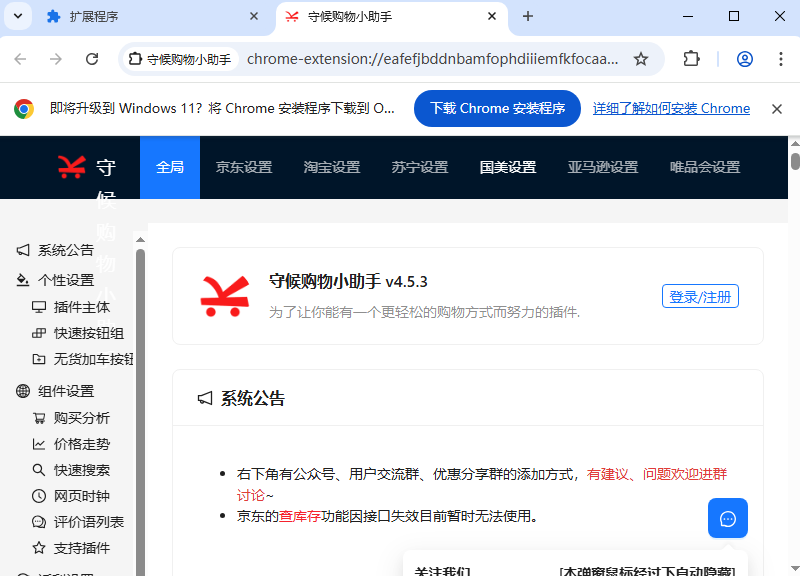Click 守候购物小助手 v4.5.3 title
The height and width of the screenshot is (576, 800).
(x=348, y=281)
